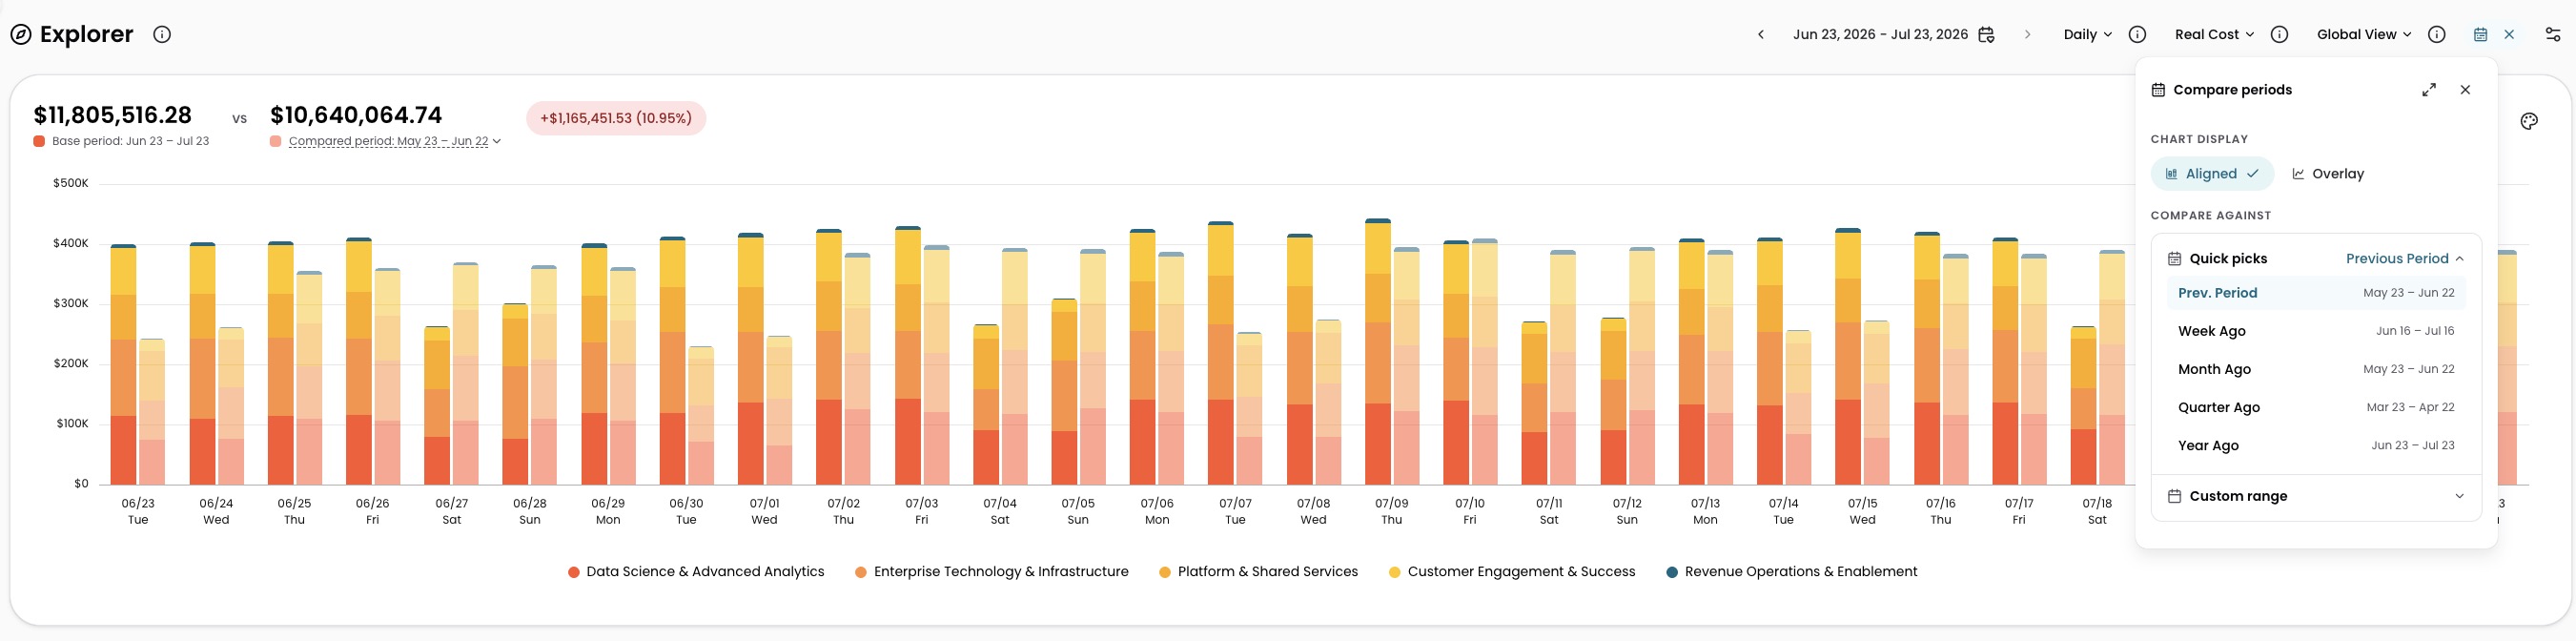Click the 06/23 Tue base period bar
This screenshot has width=2576, height=641.
pyautogui.click(x=123, y=365)
